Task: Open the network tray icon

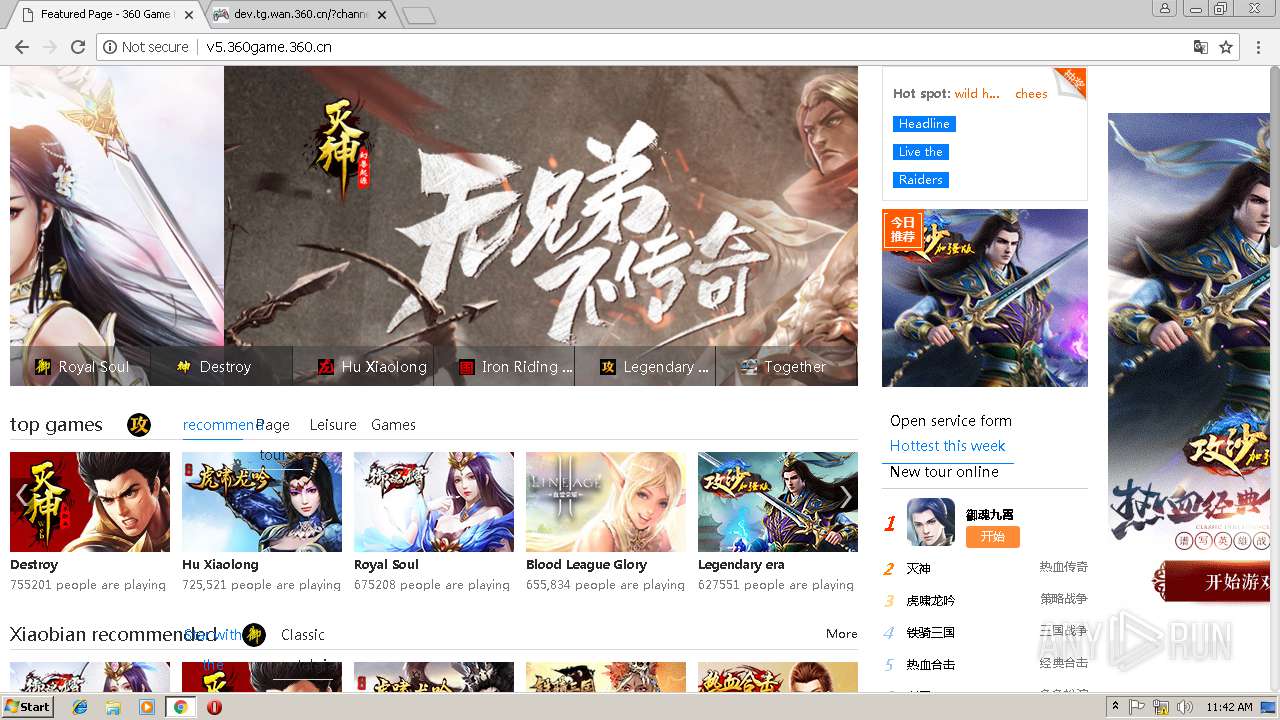Action: point(1162,707)
